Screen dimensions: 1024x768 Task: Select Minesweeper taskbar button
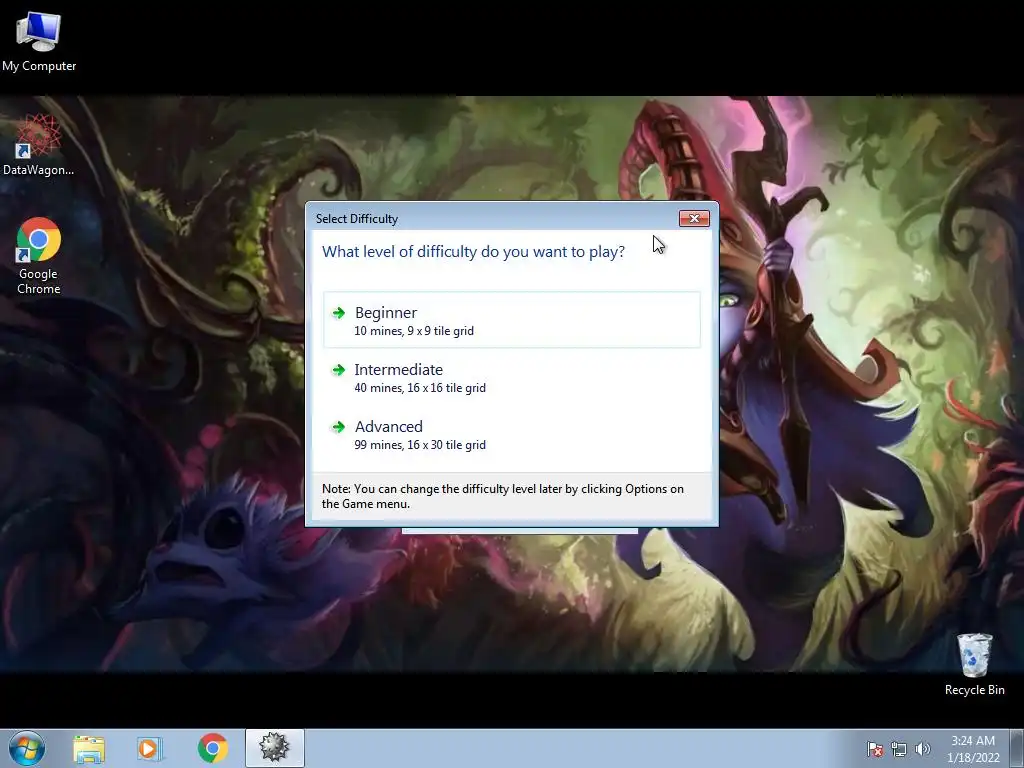click(x=275, y=748)
